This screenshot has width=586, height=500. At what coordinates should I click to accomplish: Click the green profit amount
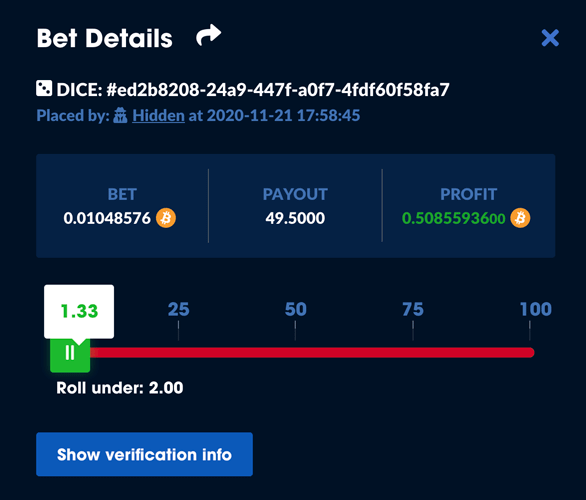tap(453, 218)
